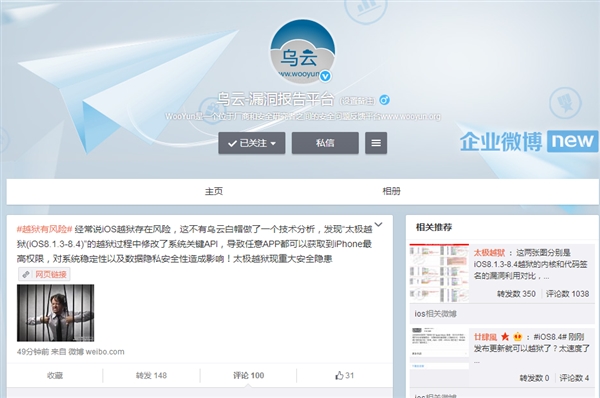Click 转发数 350 on 太极越狱 recommendation
This screenshot has width=600, height=398.
click(x=516, y=294)
